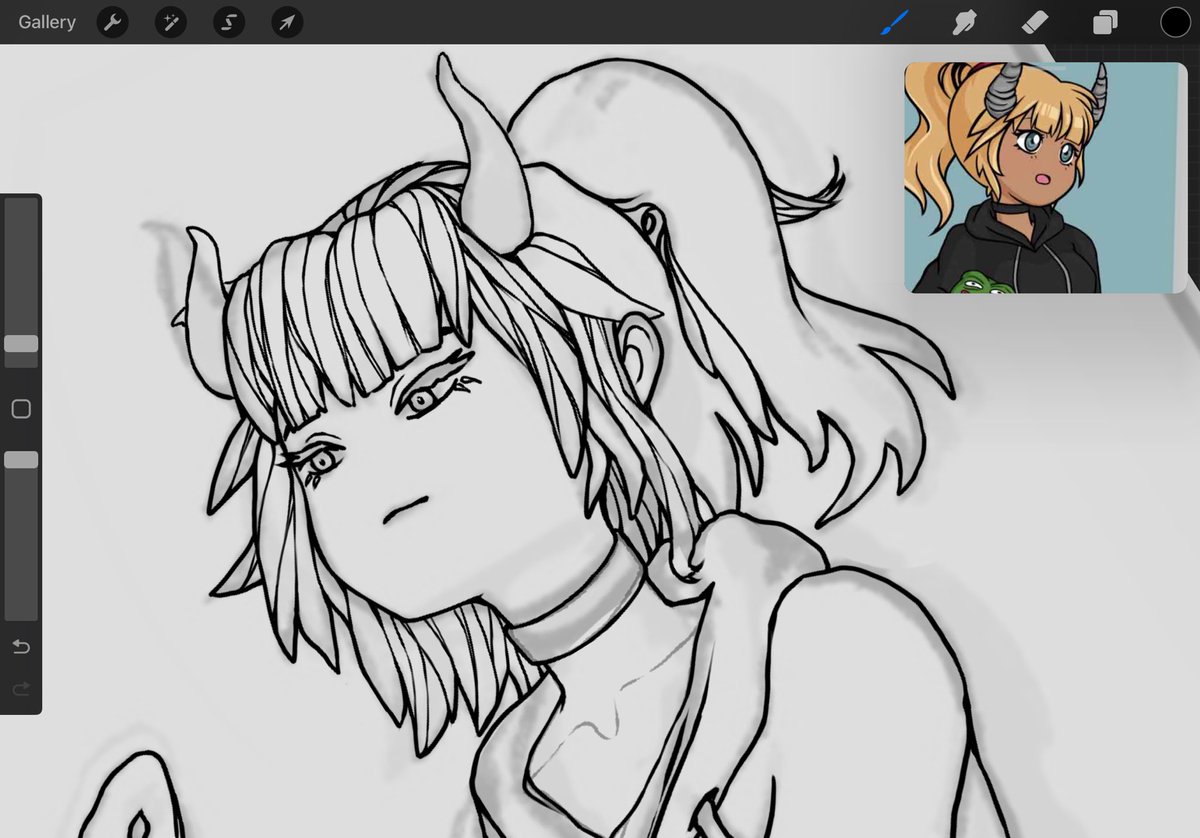Open Brush tool settings again to reveal Brush Library
Screen dimensions: 1200x838
click(895, 21)
